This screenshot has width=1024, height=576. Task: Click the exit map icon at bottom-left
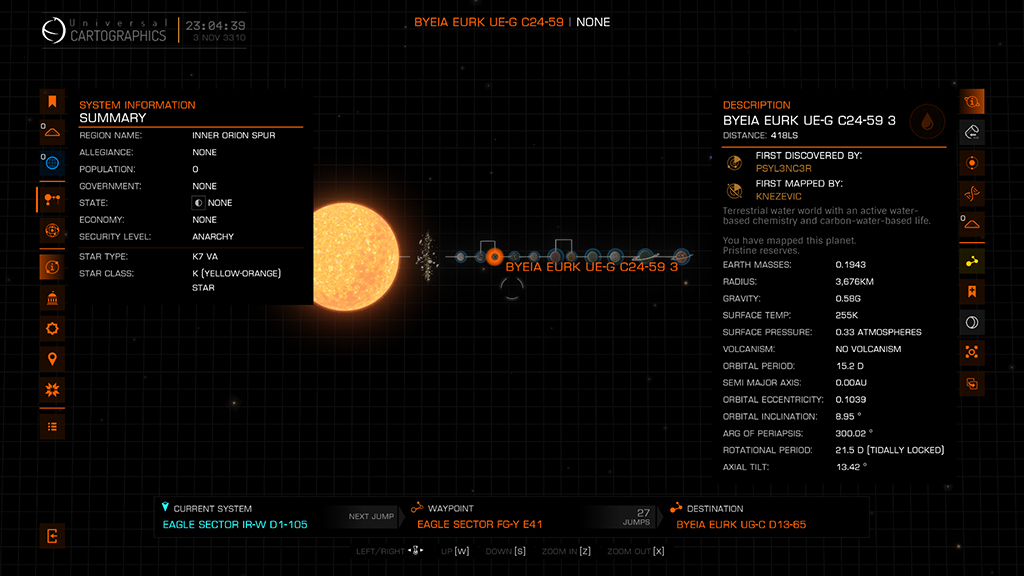click(x=52, y=536)
